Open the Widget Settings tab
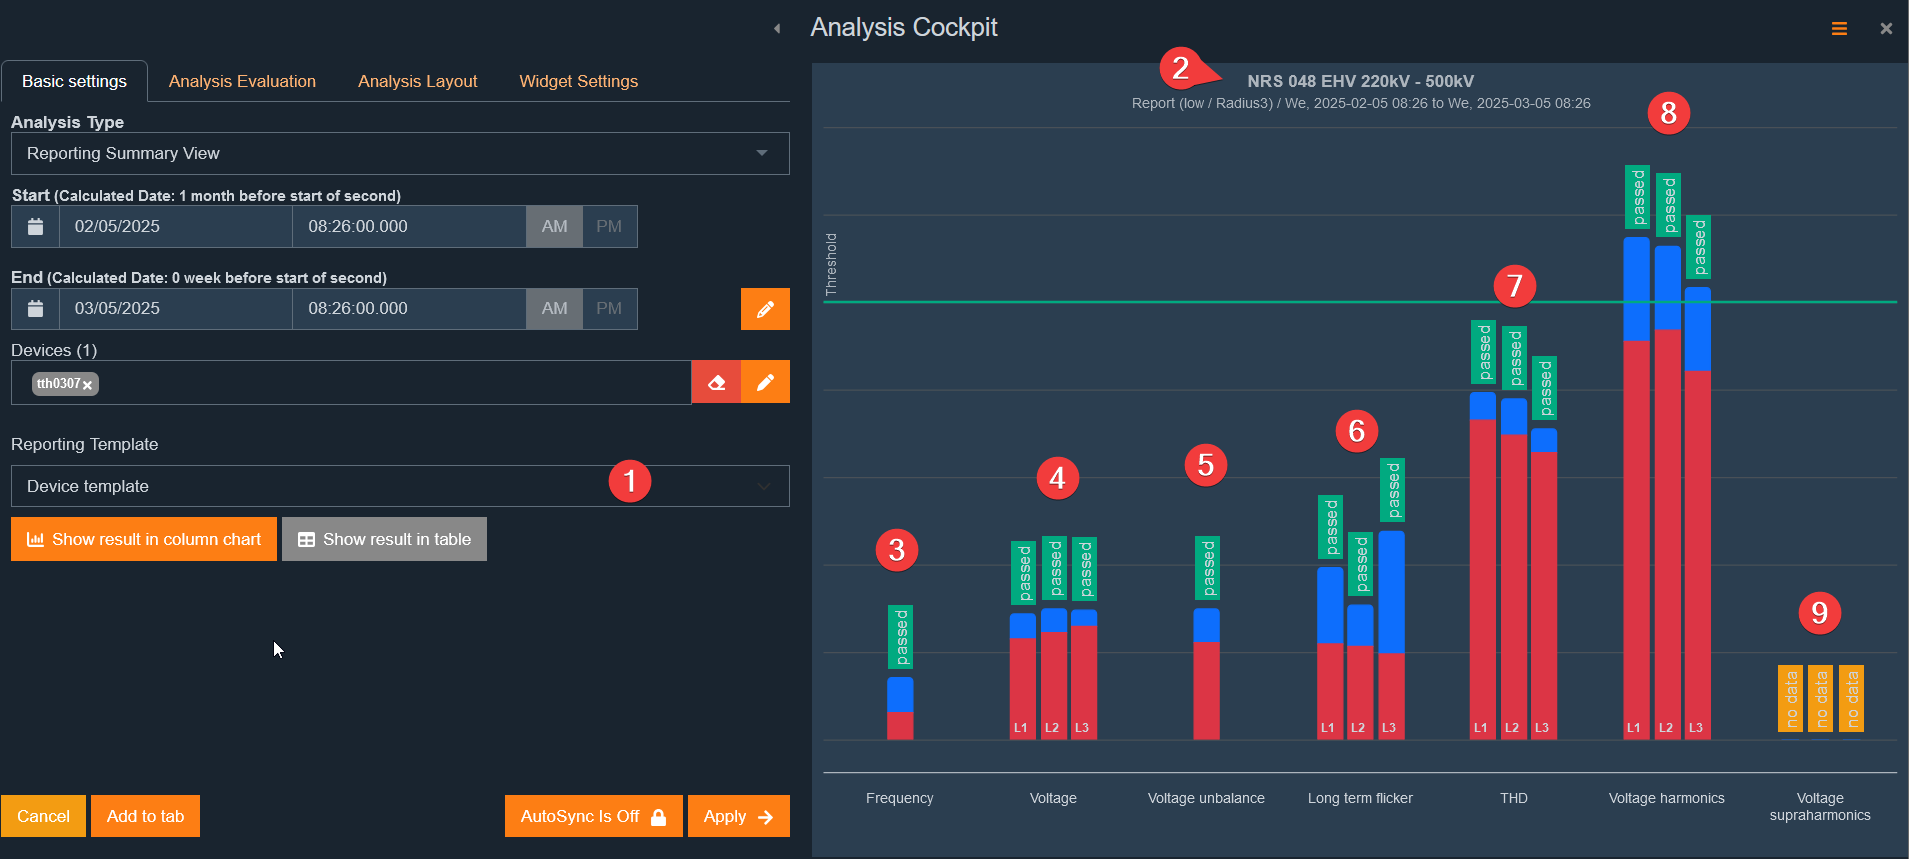The width and height of the screenshot is (1909, 859). point(578,82)
